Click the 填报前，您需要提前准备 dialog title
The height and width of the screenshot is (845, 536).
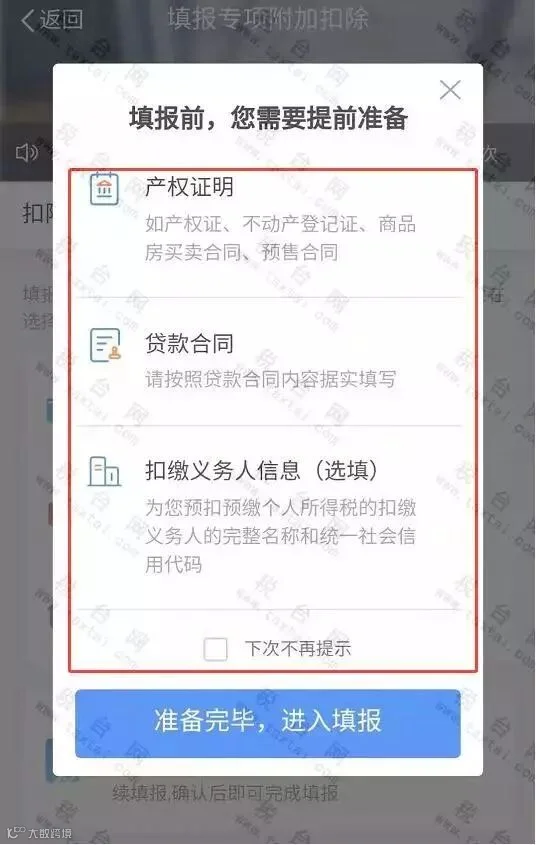(x=268, y=117)
